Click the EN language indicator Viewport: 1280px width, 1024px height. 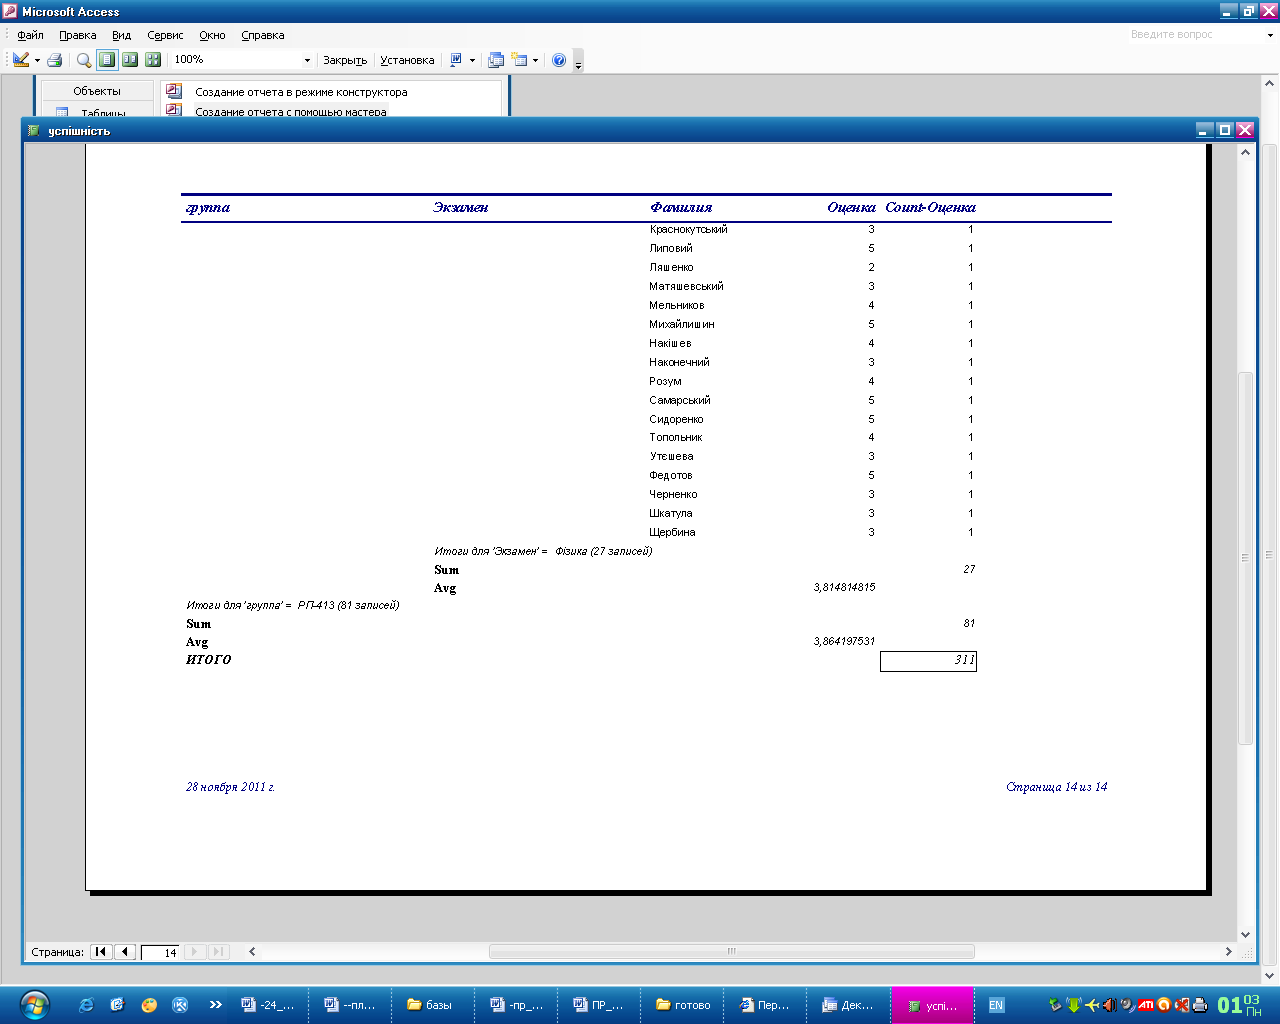[996, 1005]
